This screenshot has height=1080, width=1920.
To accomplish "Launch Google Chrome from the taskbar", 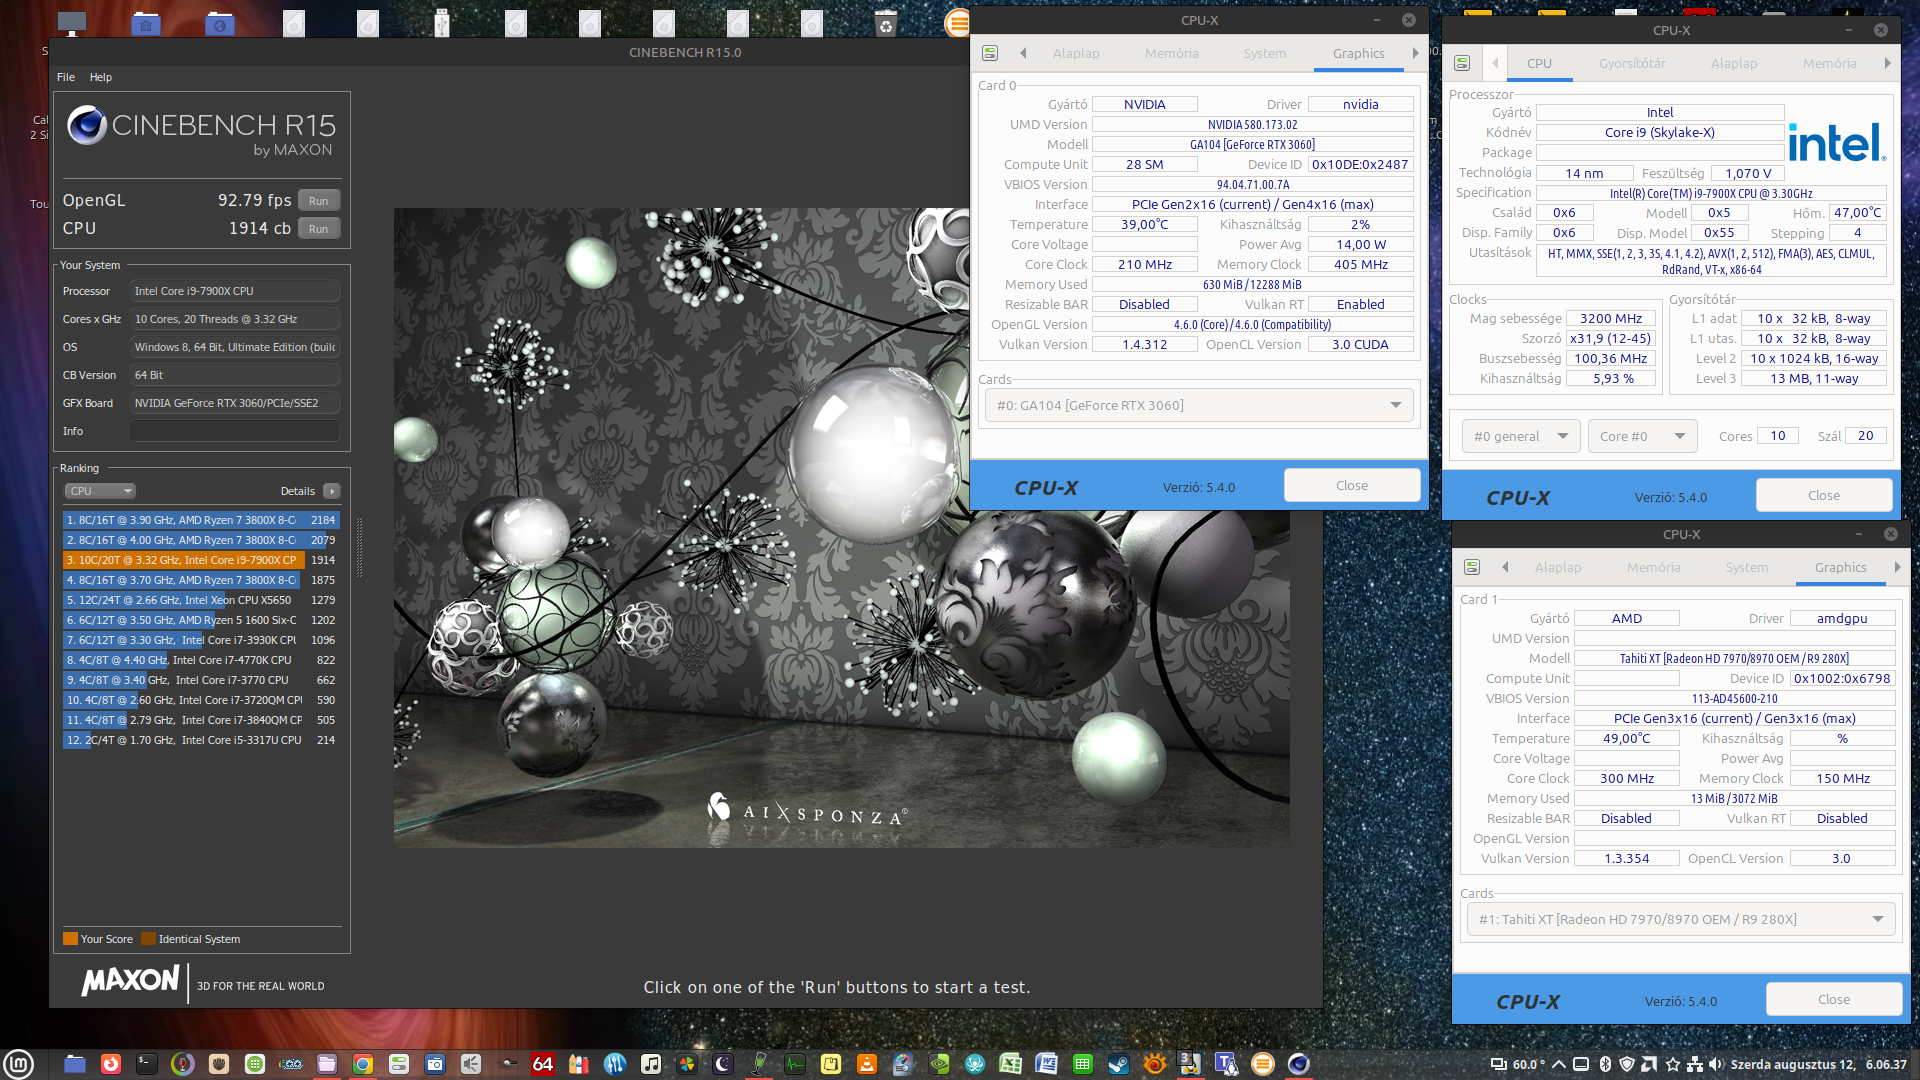I will (x=363, y=1064).
